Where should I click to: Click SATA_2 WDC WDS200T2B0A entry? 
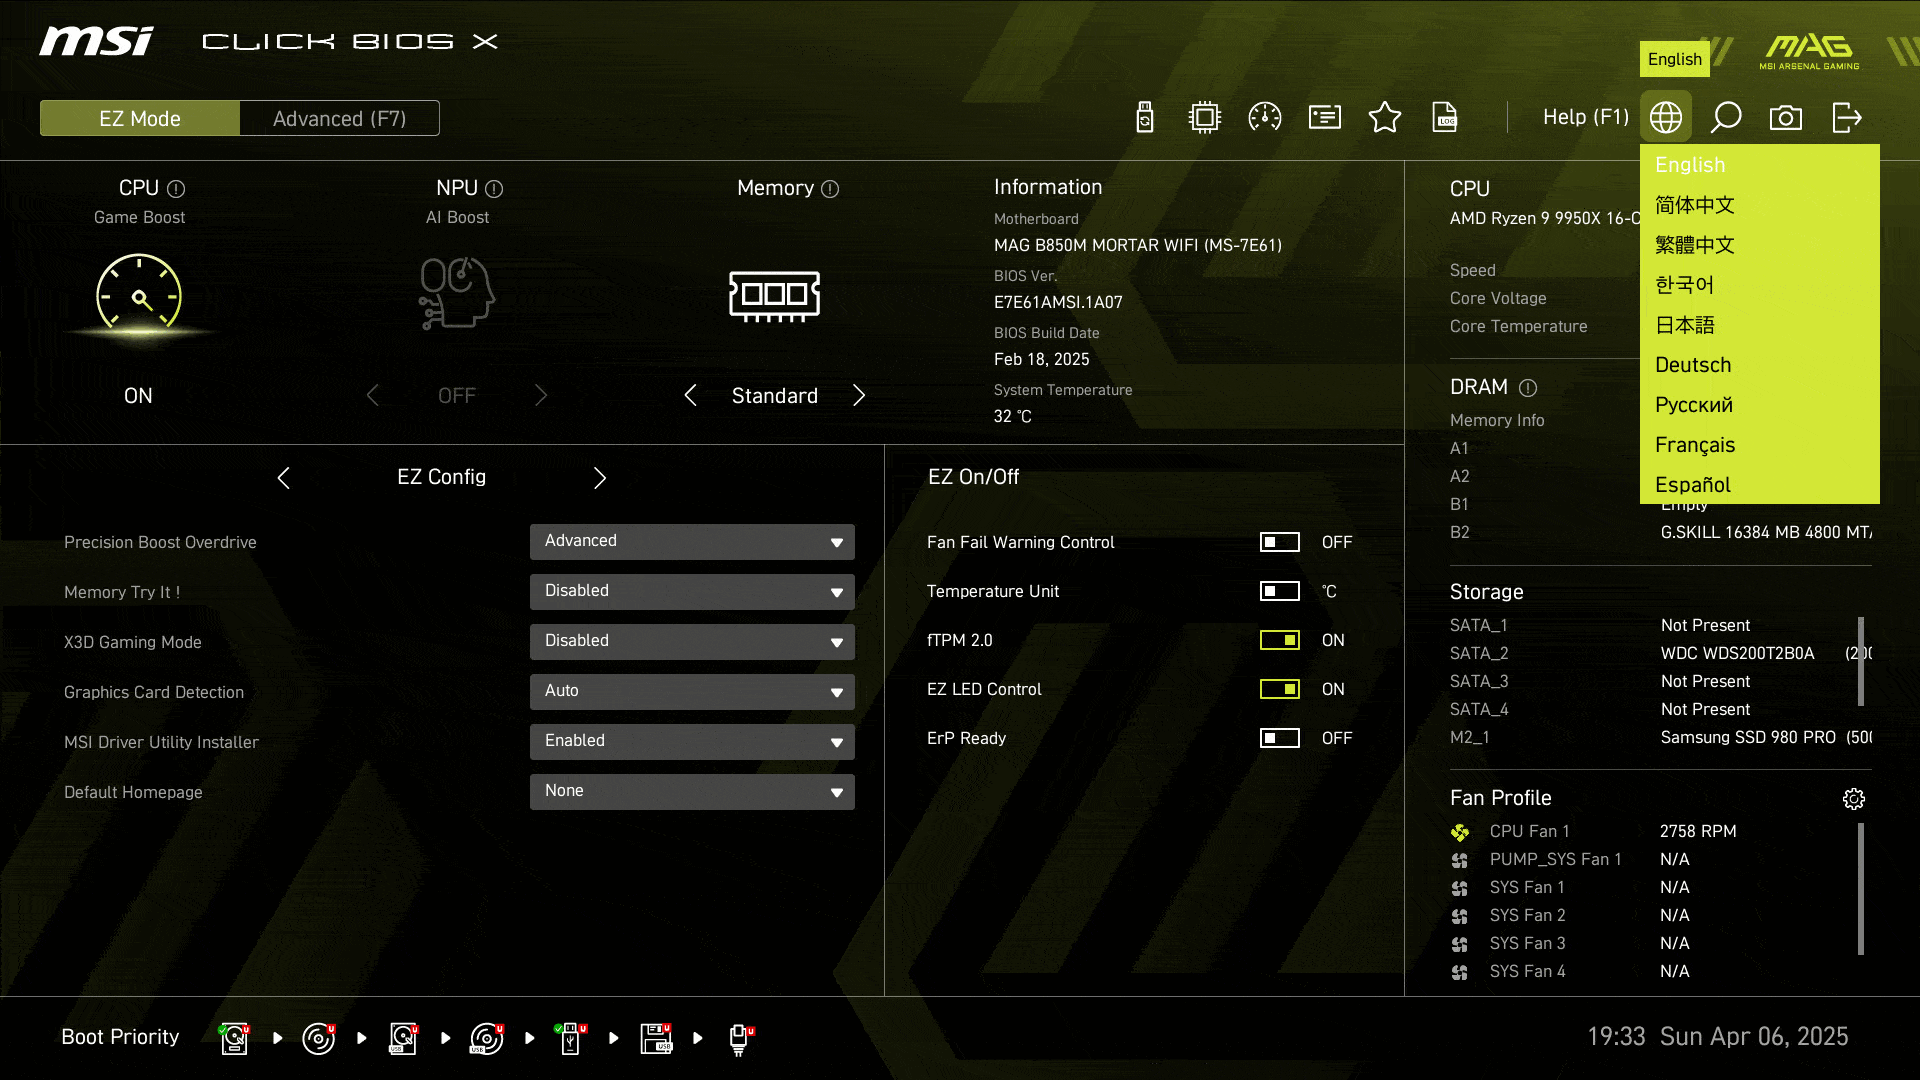coord(1660,653)
